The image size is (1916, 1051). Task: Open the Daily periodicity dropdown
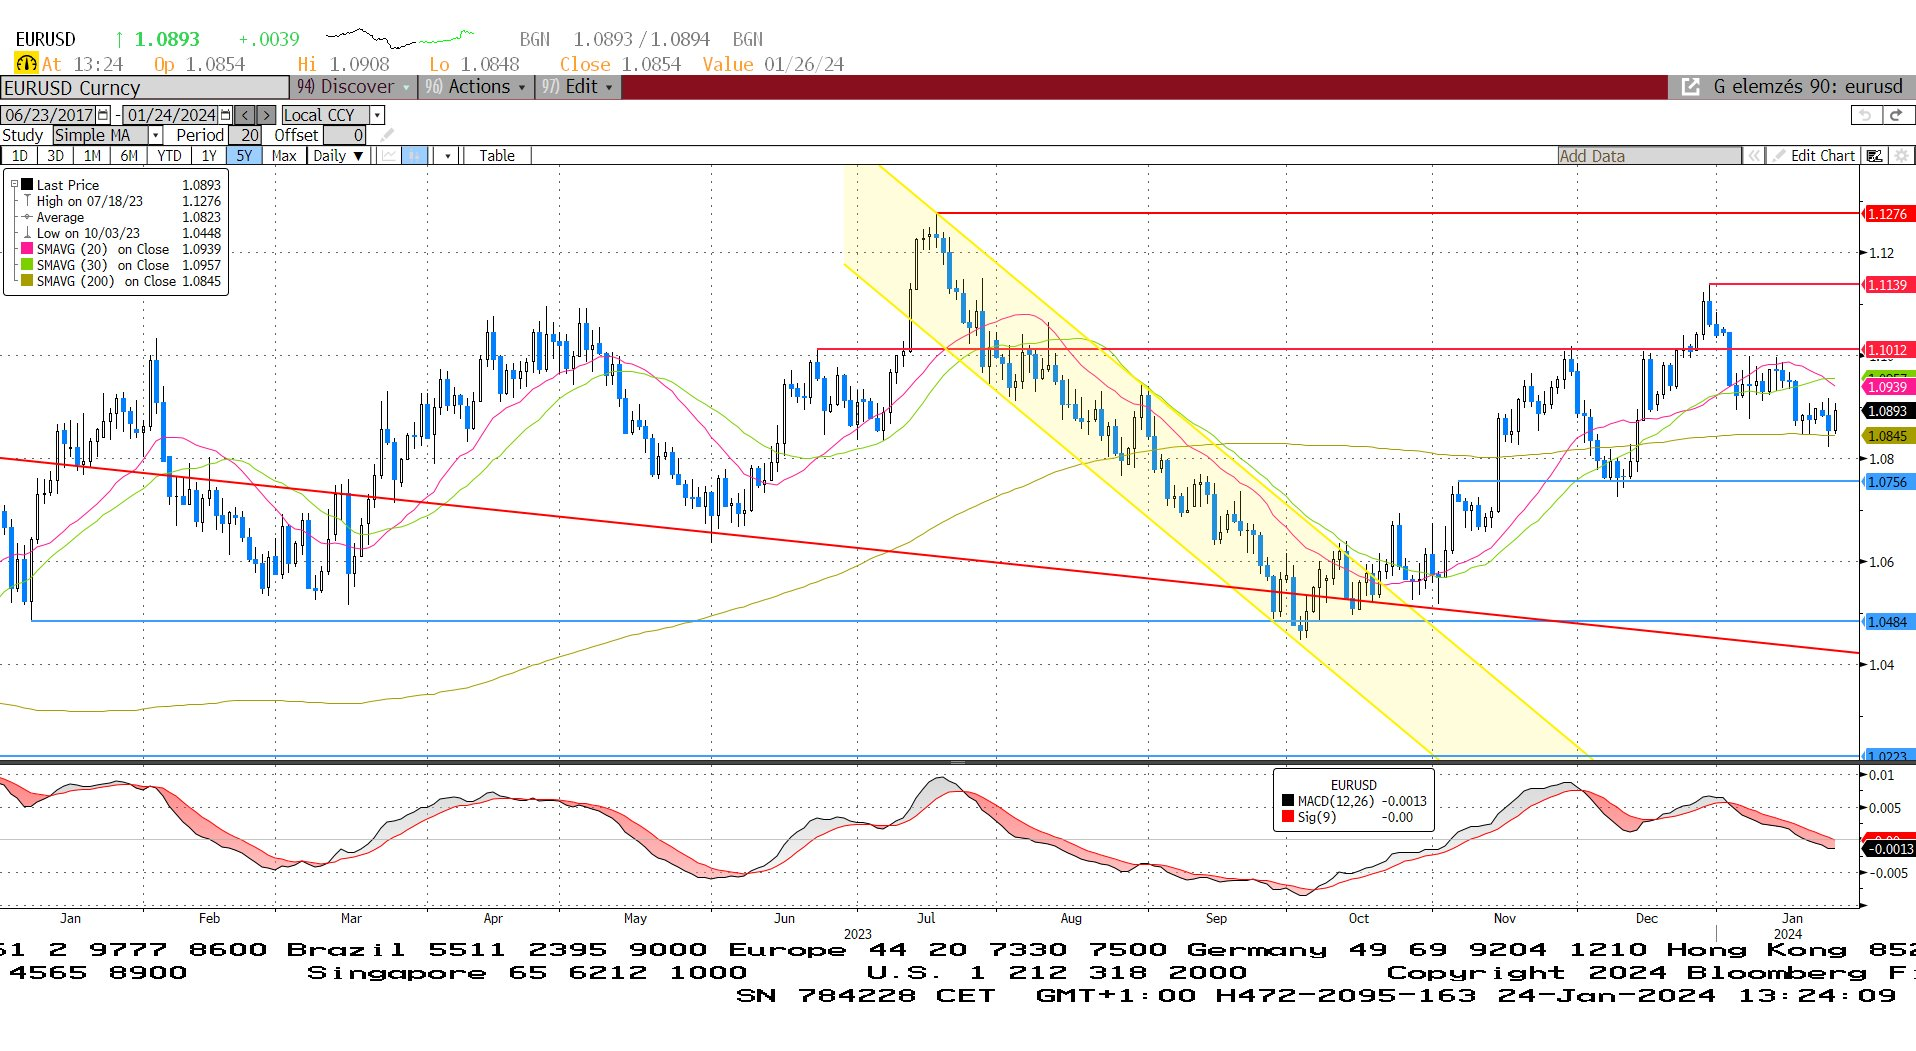coord(338,156)
